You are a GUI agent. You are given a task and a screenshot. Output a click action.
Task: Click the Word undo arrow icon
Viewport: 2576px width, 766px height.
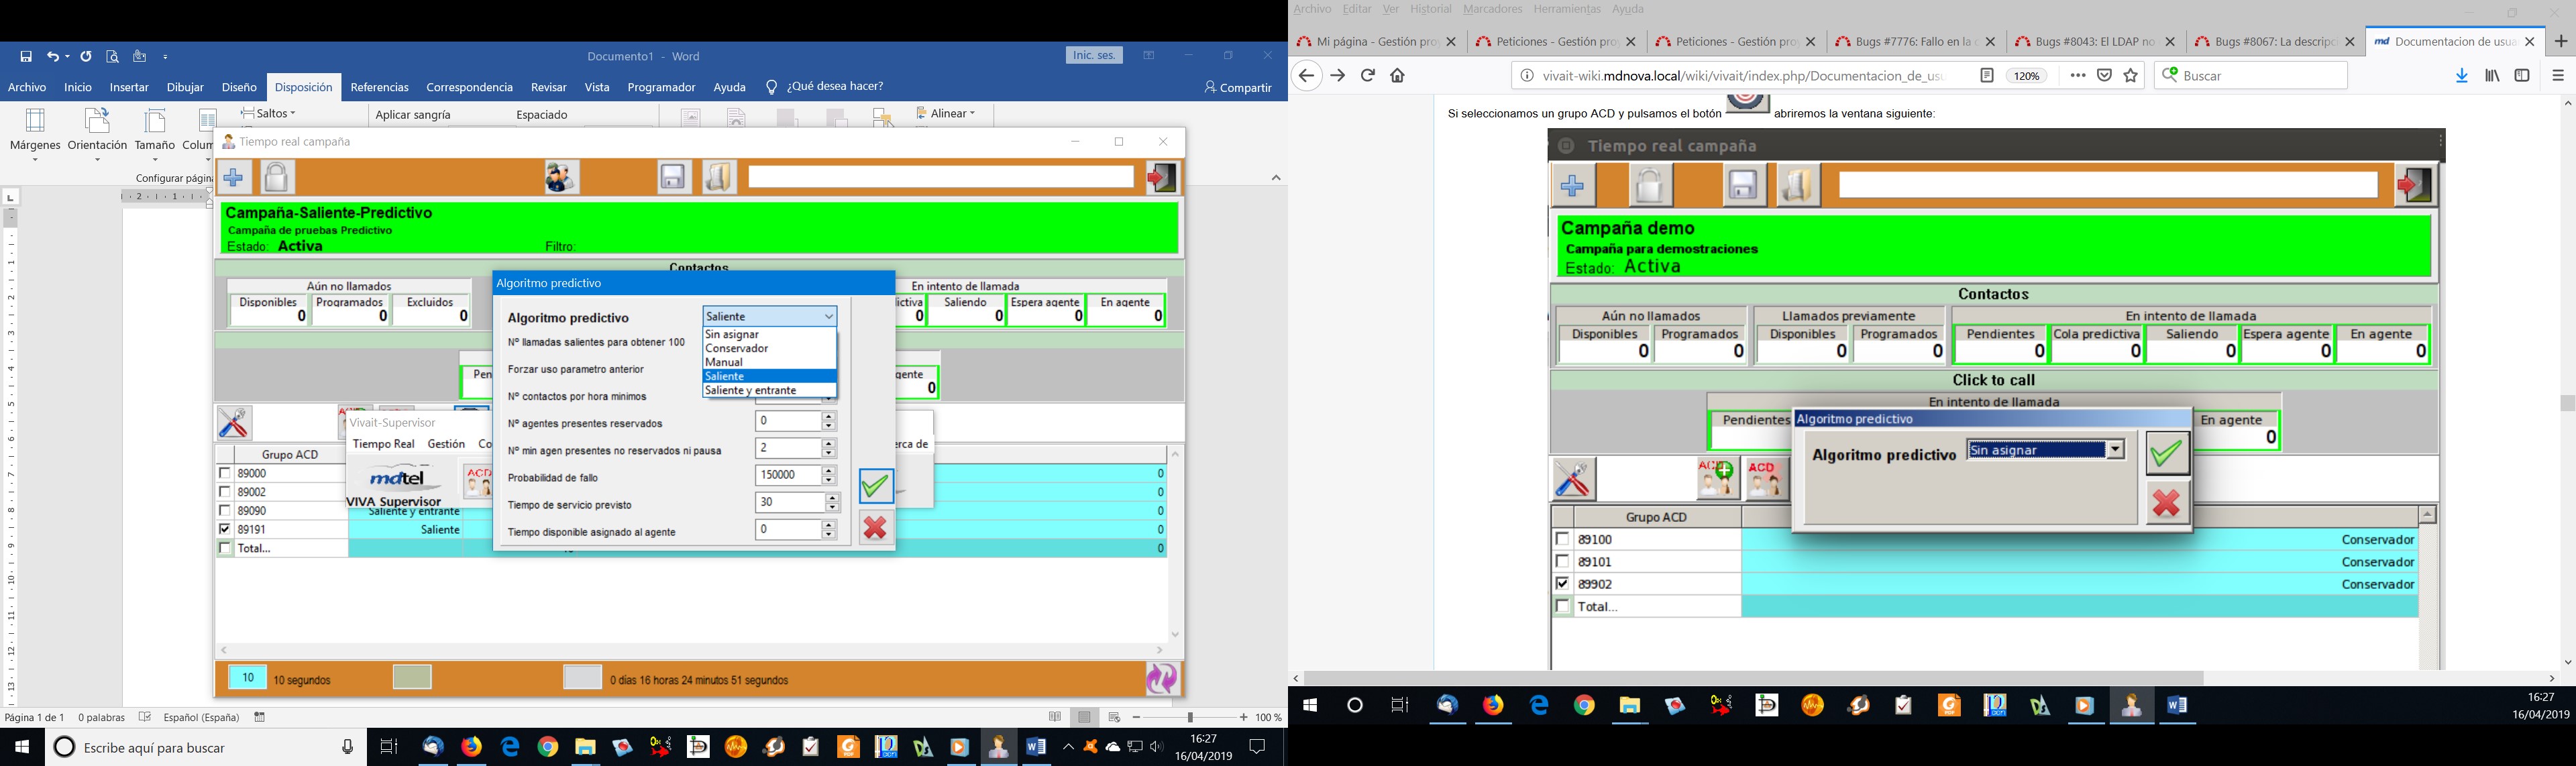[x=53, y=57]
